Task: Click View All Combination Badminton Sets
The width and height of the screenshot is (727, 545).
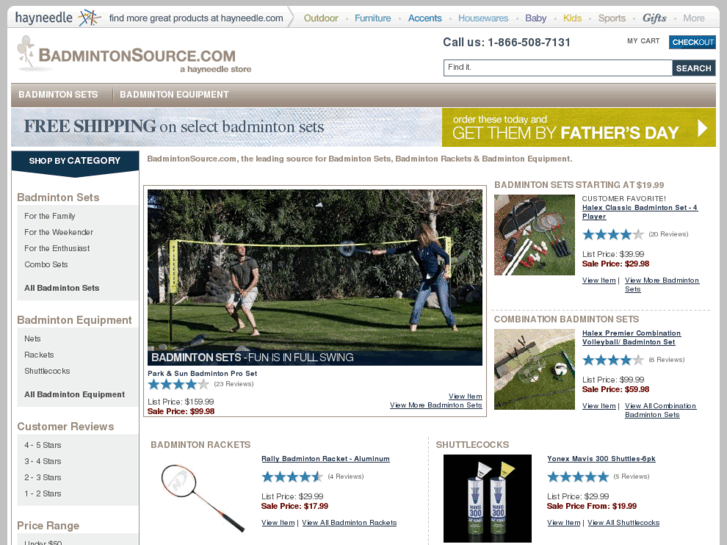Action: point(660,410)
